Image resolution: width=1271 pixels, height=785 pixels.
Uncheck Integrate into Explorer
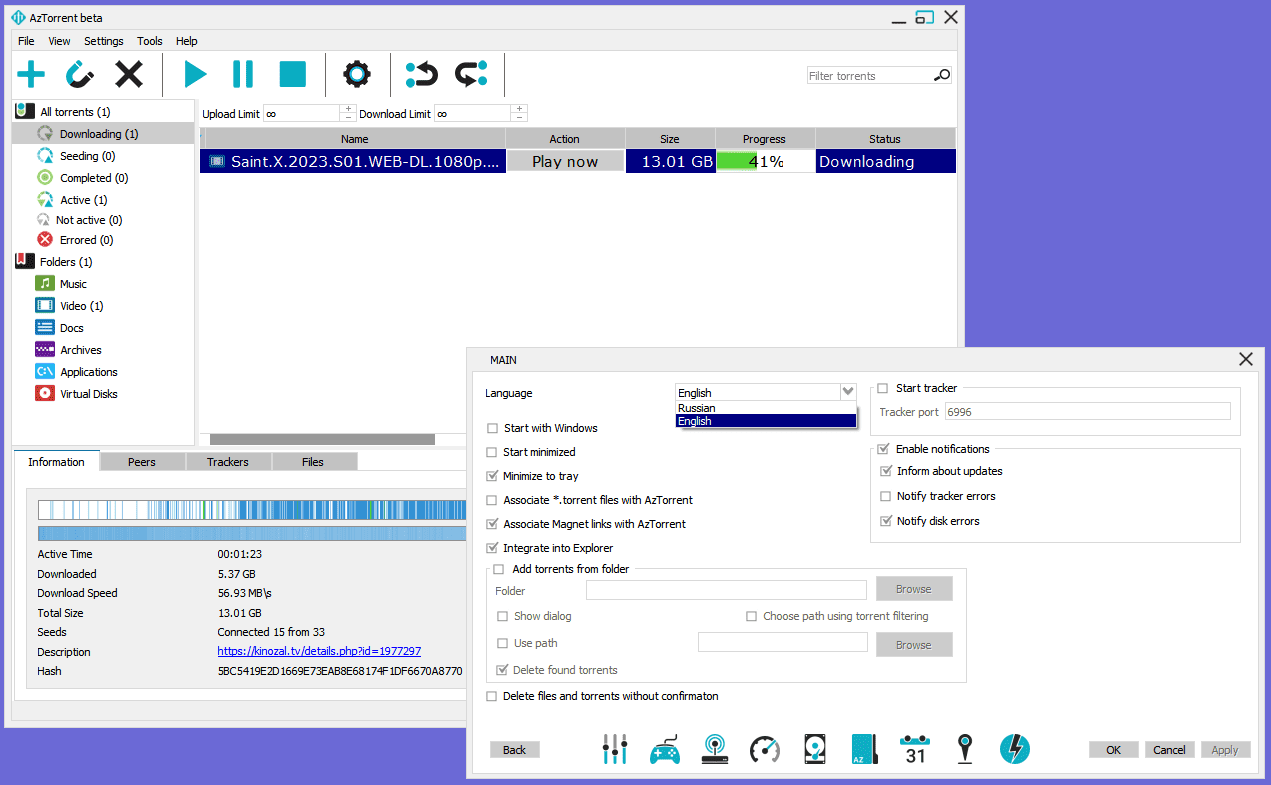click(492, 548)
